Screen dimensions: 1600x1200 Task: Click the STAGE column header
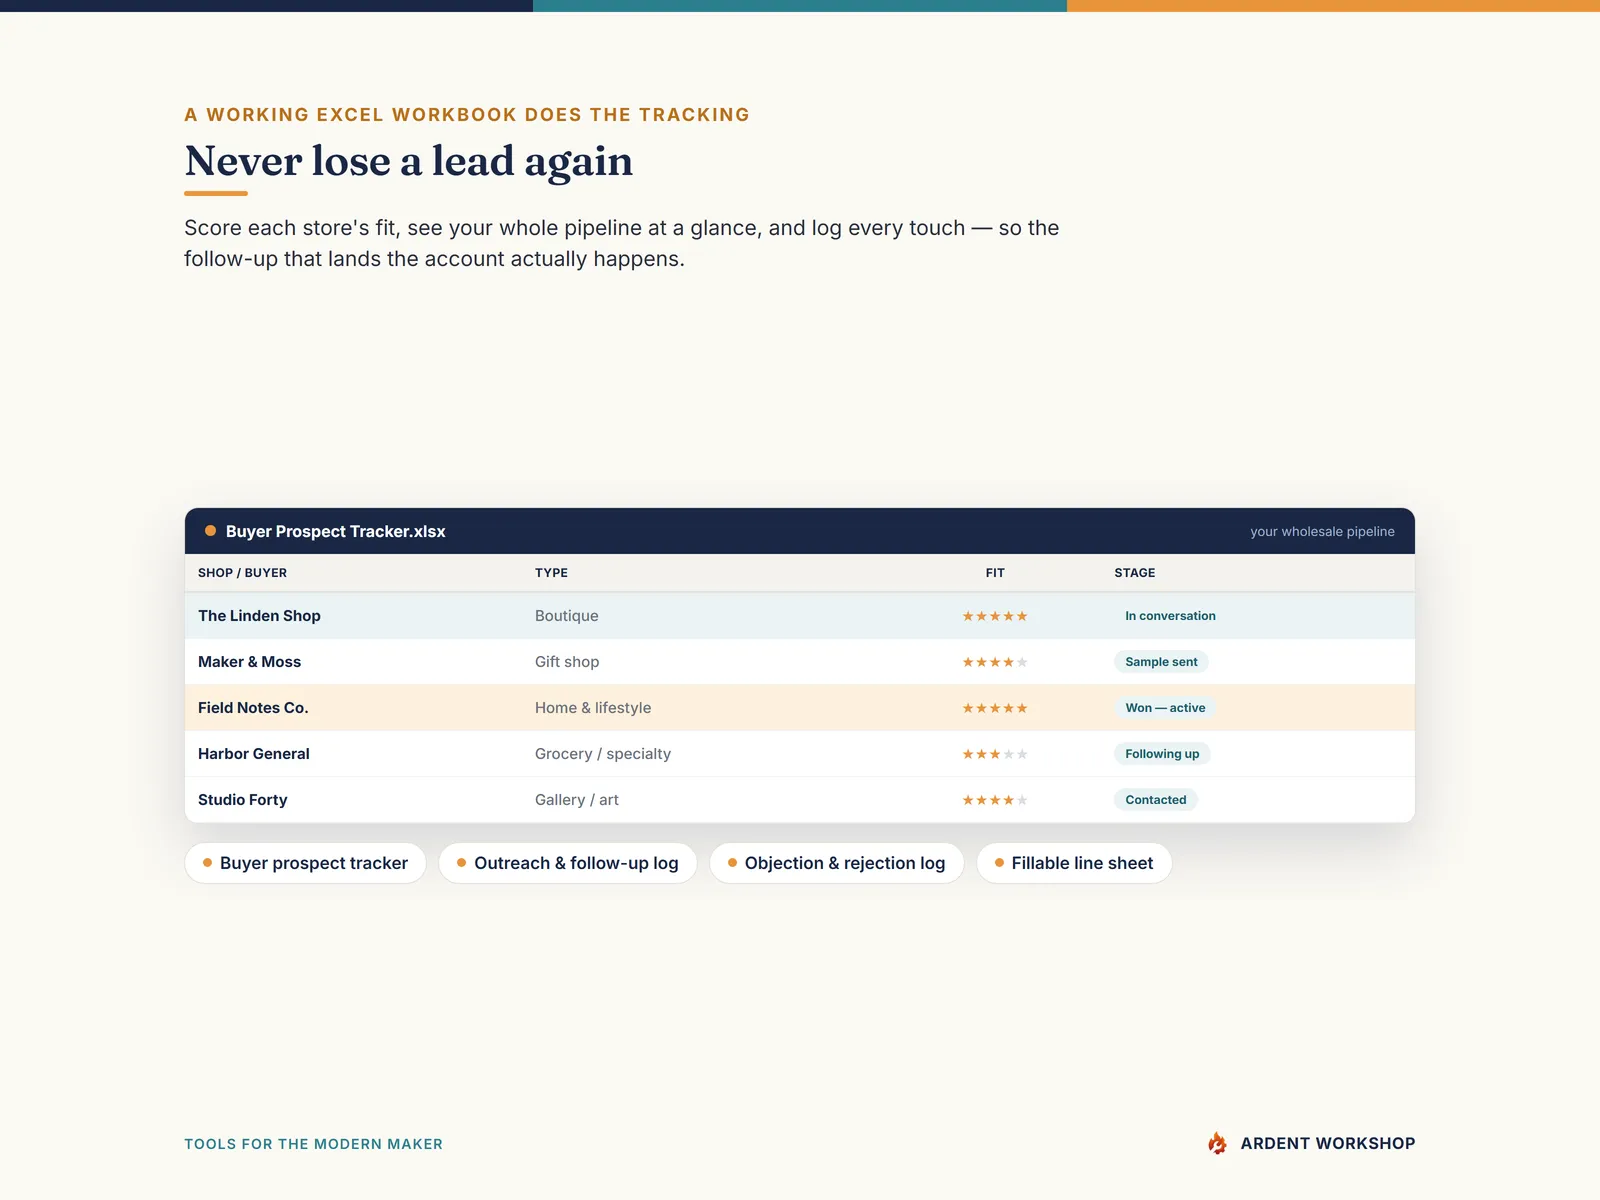point(1135,573)
